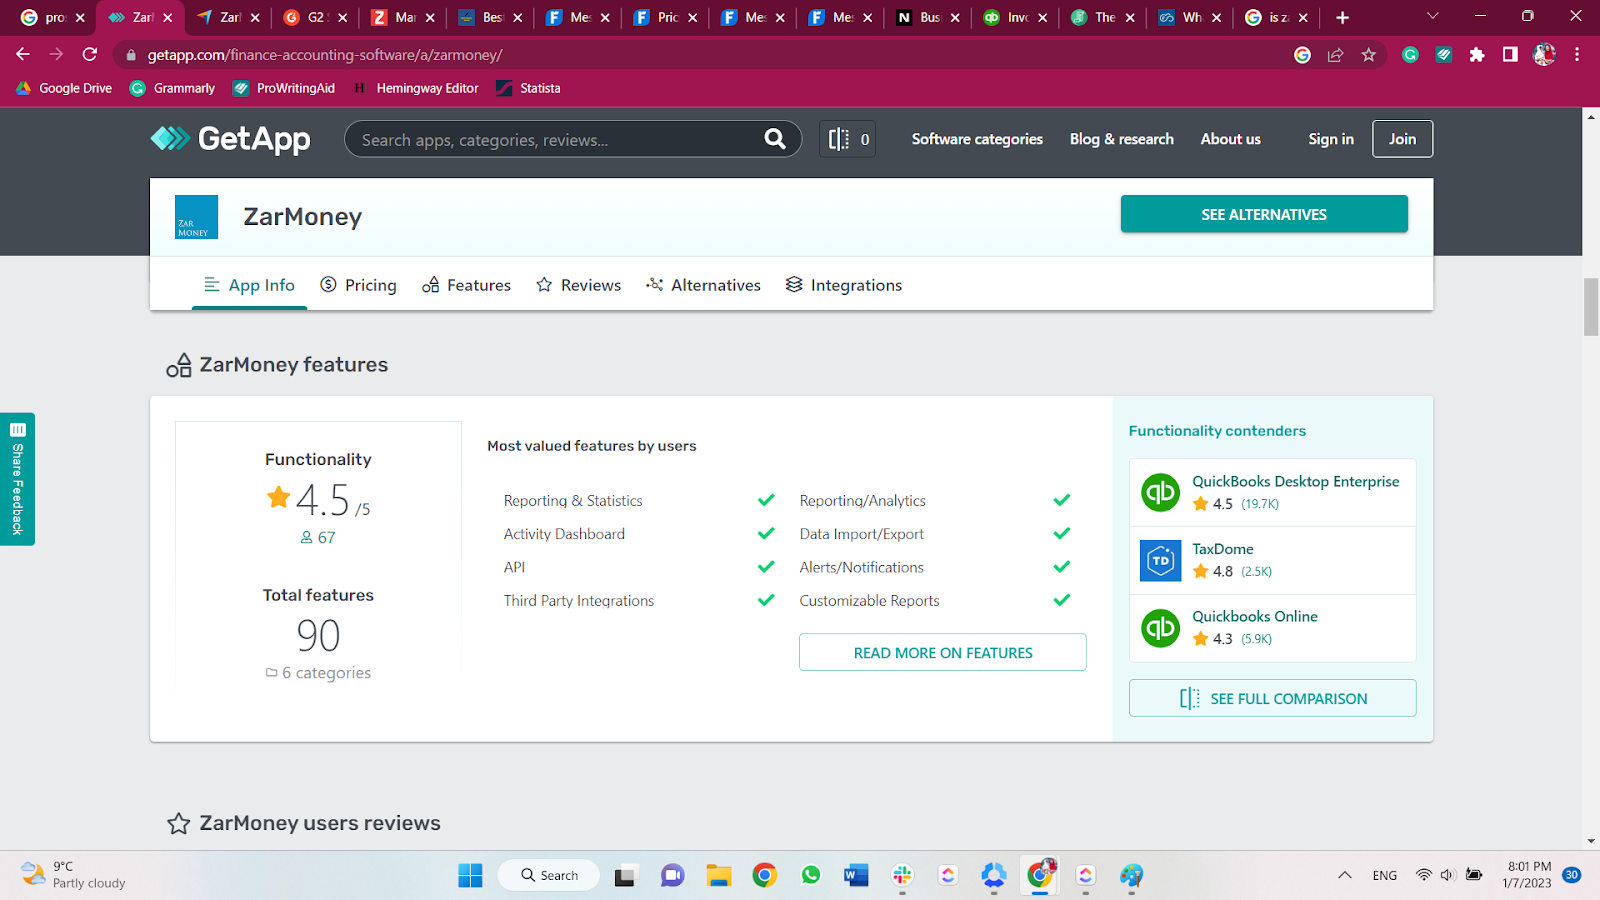
Task: Open Chrome's three-dot menu
Action: (1577, 55)
